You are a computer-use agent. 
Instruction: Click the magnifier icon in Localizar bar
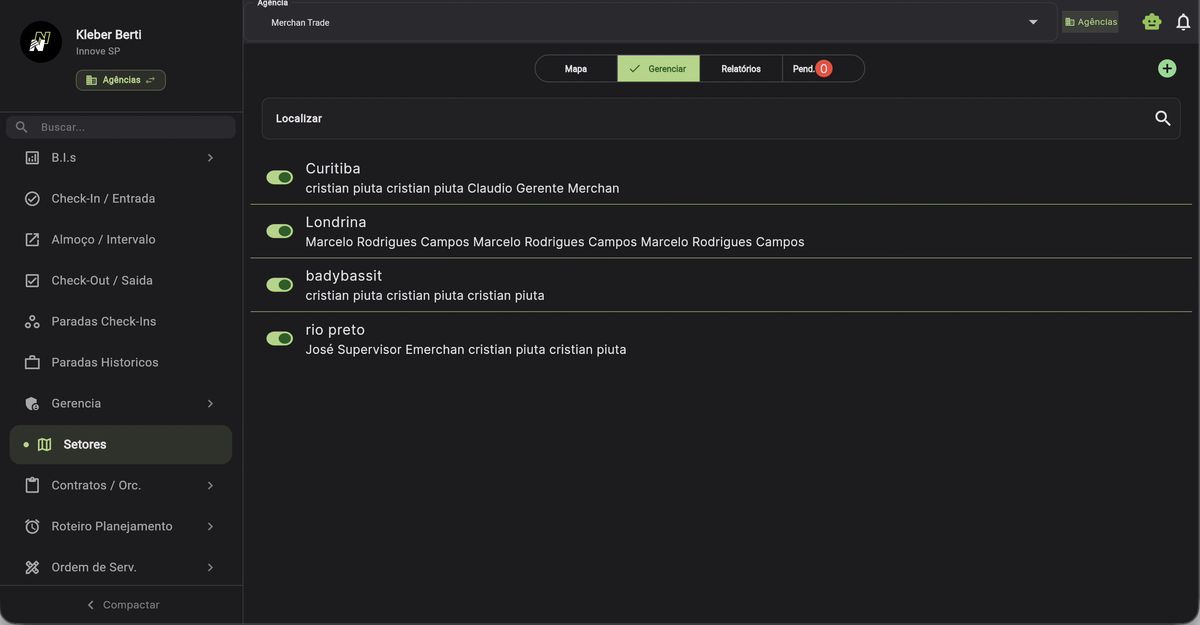click(1162, 118)
